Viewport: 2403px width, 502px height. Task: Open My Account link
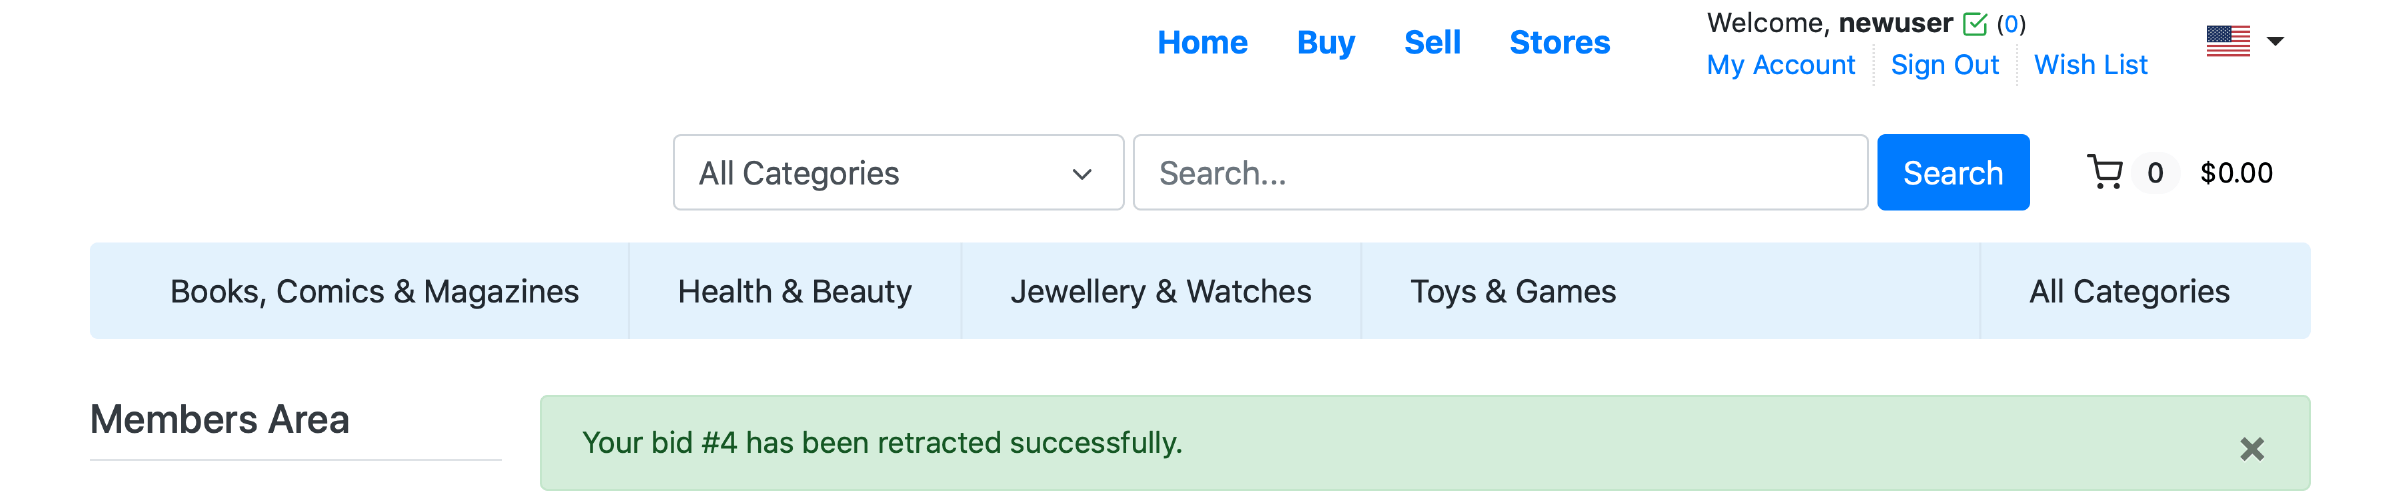1781,65
